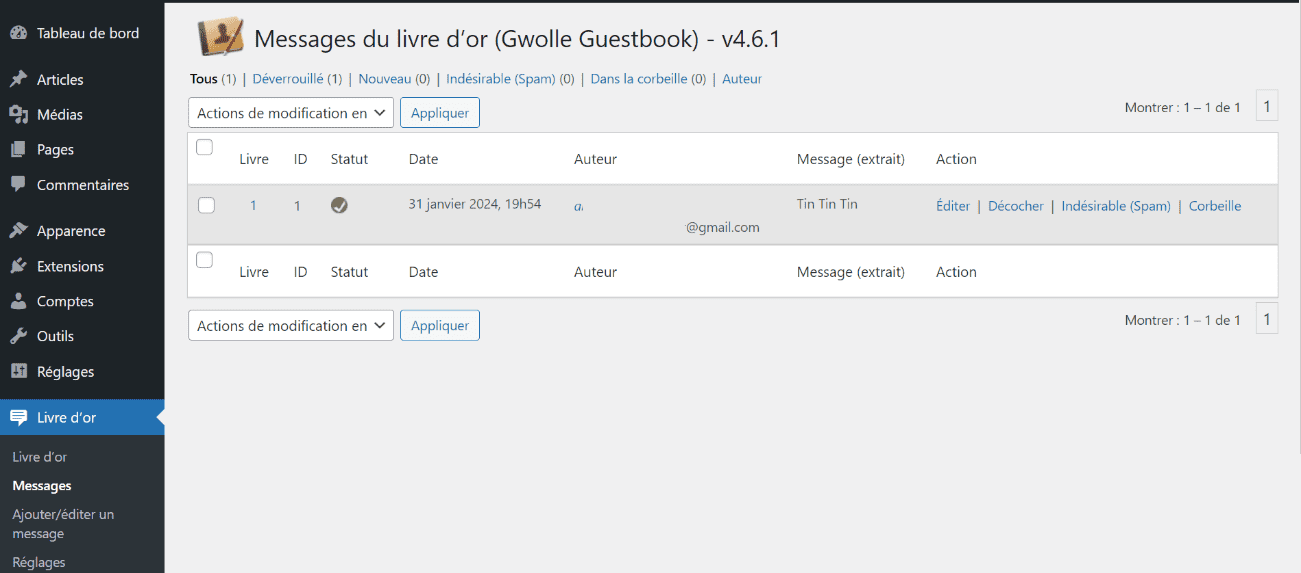This screenshot has height=573, width=1301.
Task: Click the Commentaires speech bubble icon
Action: 18,185
